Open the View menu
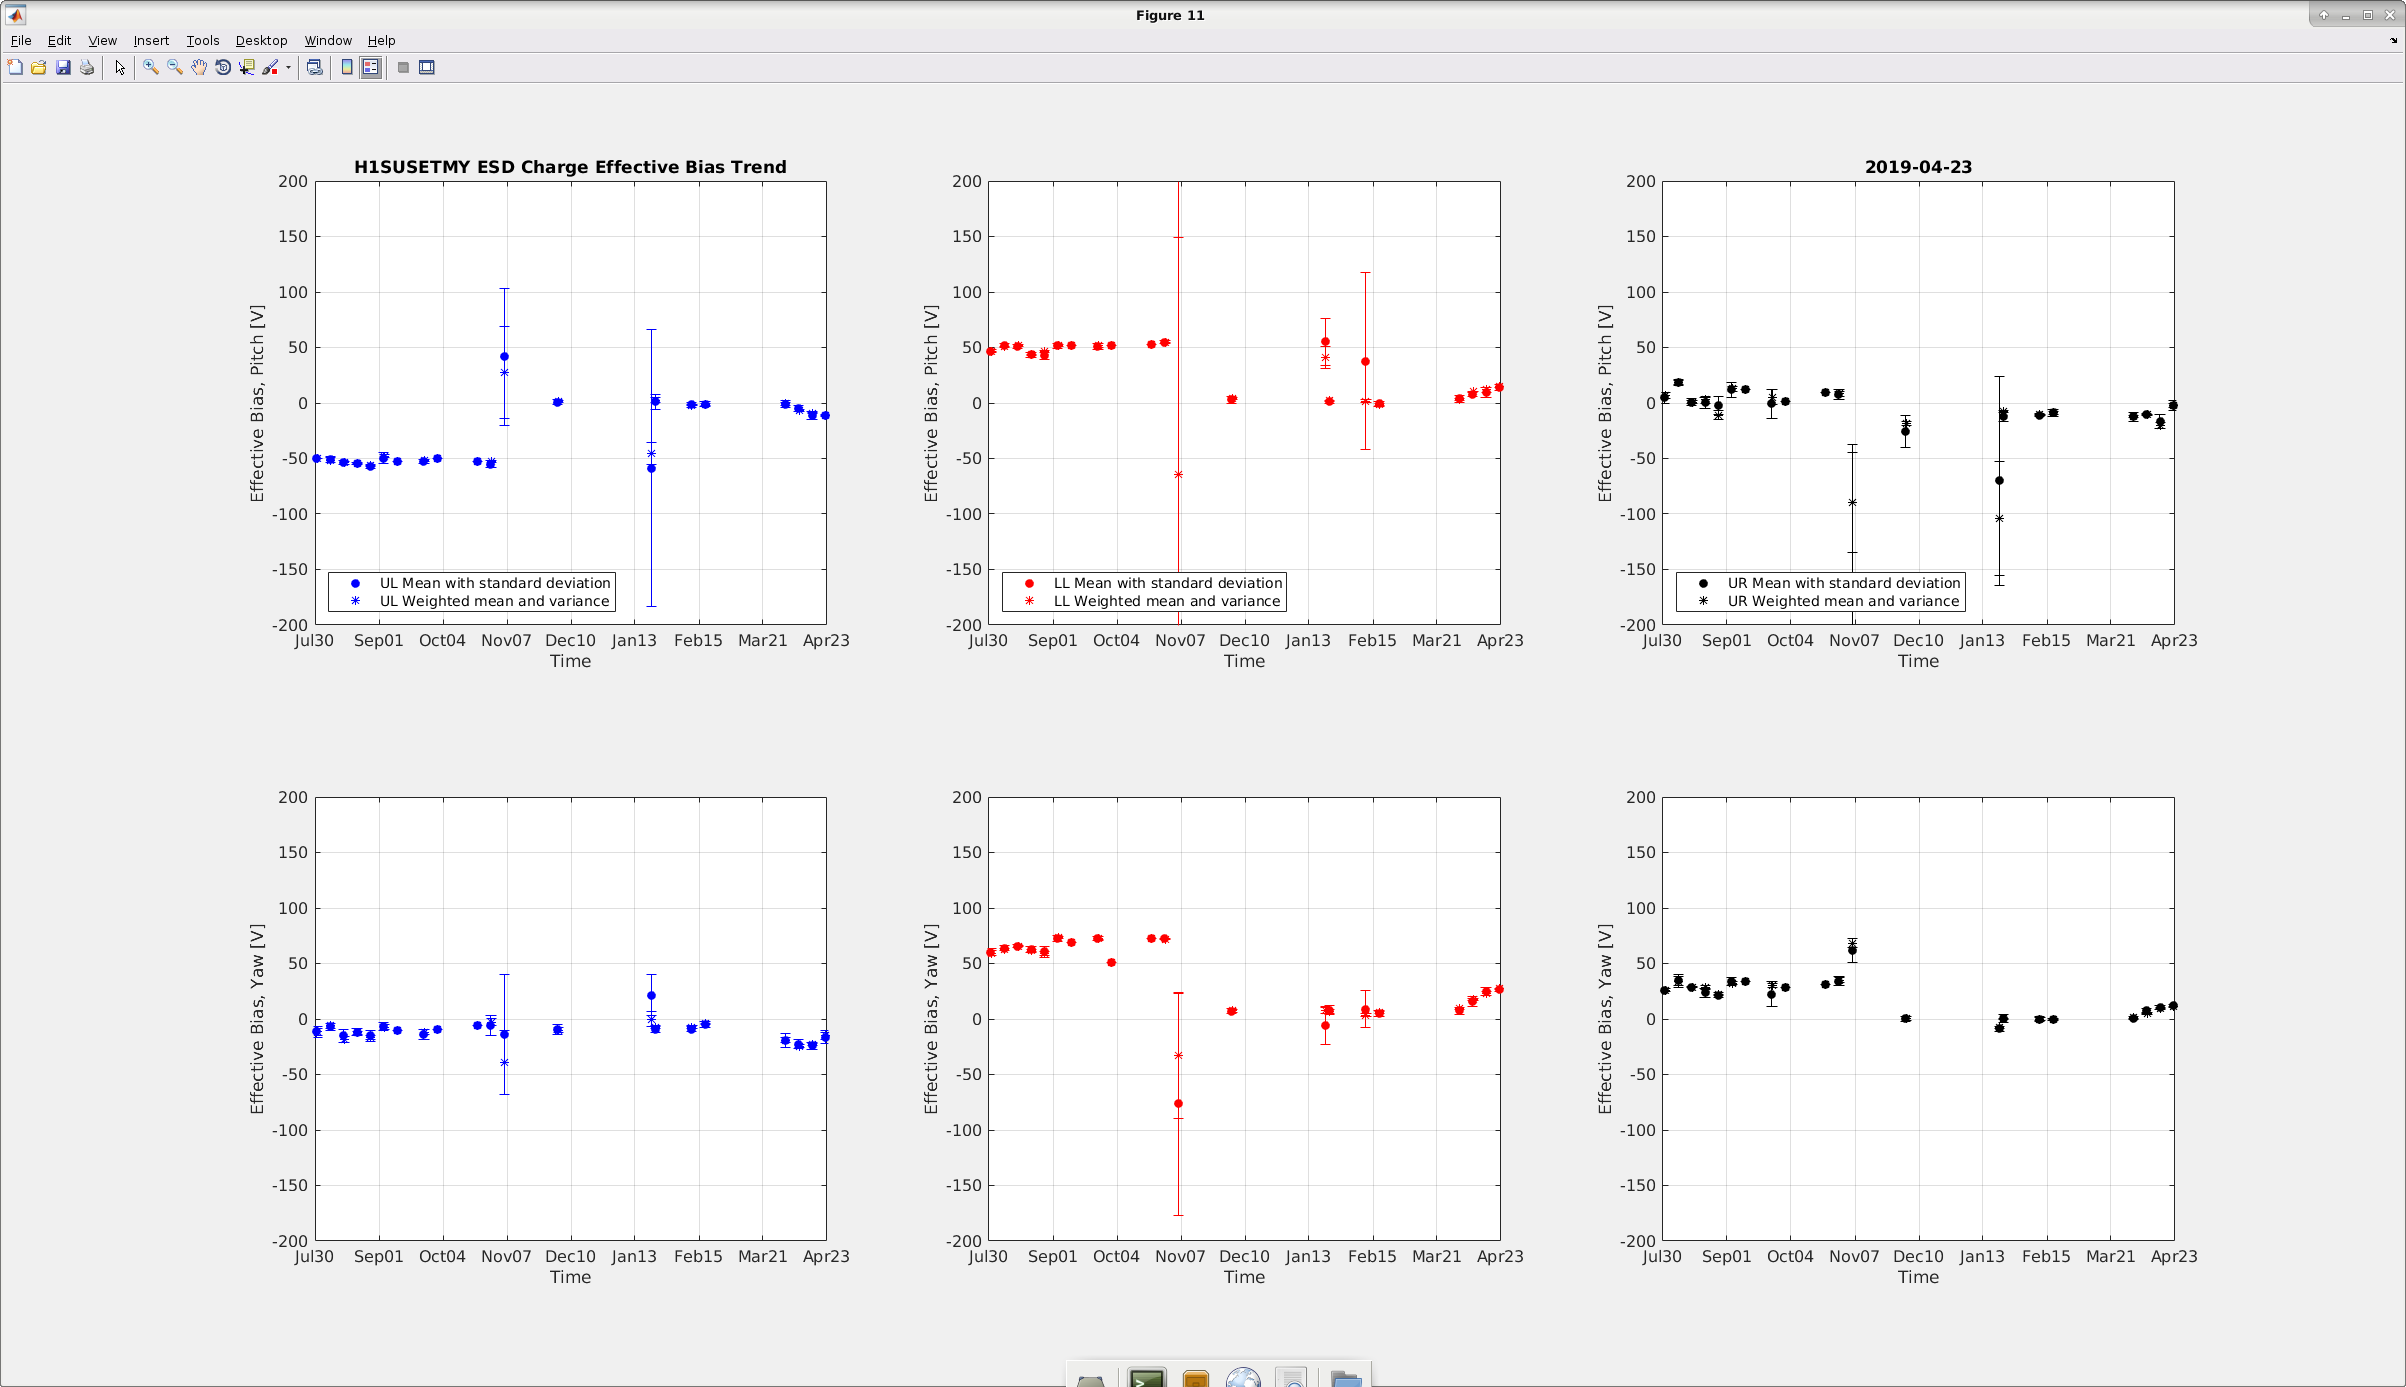2406x1387 pixels. [x=102, y=41]
